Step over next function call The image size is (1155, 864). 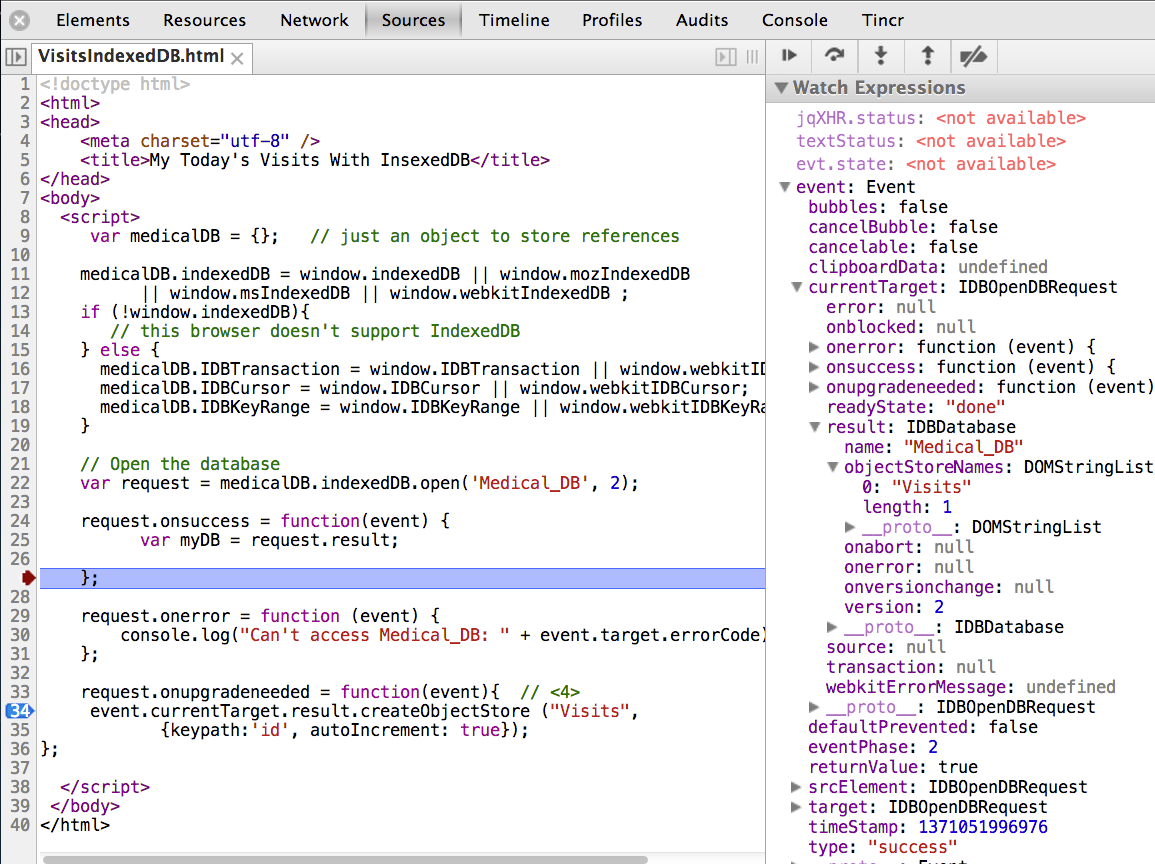point(833,56)
